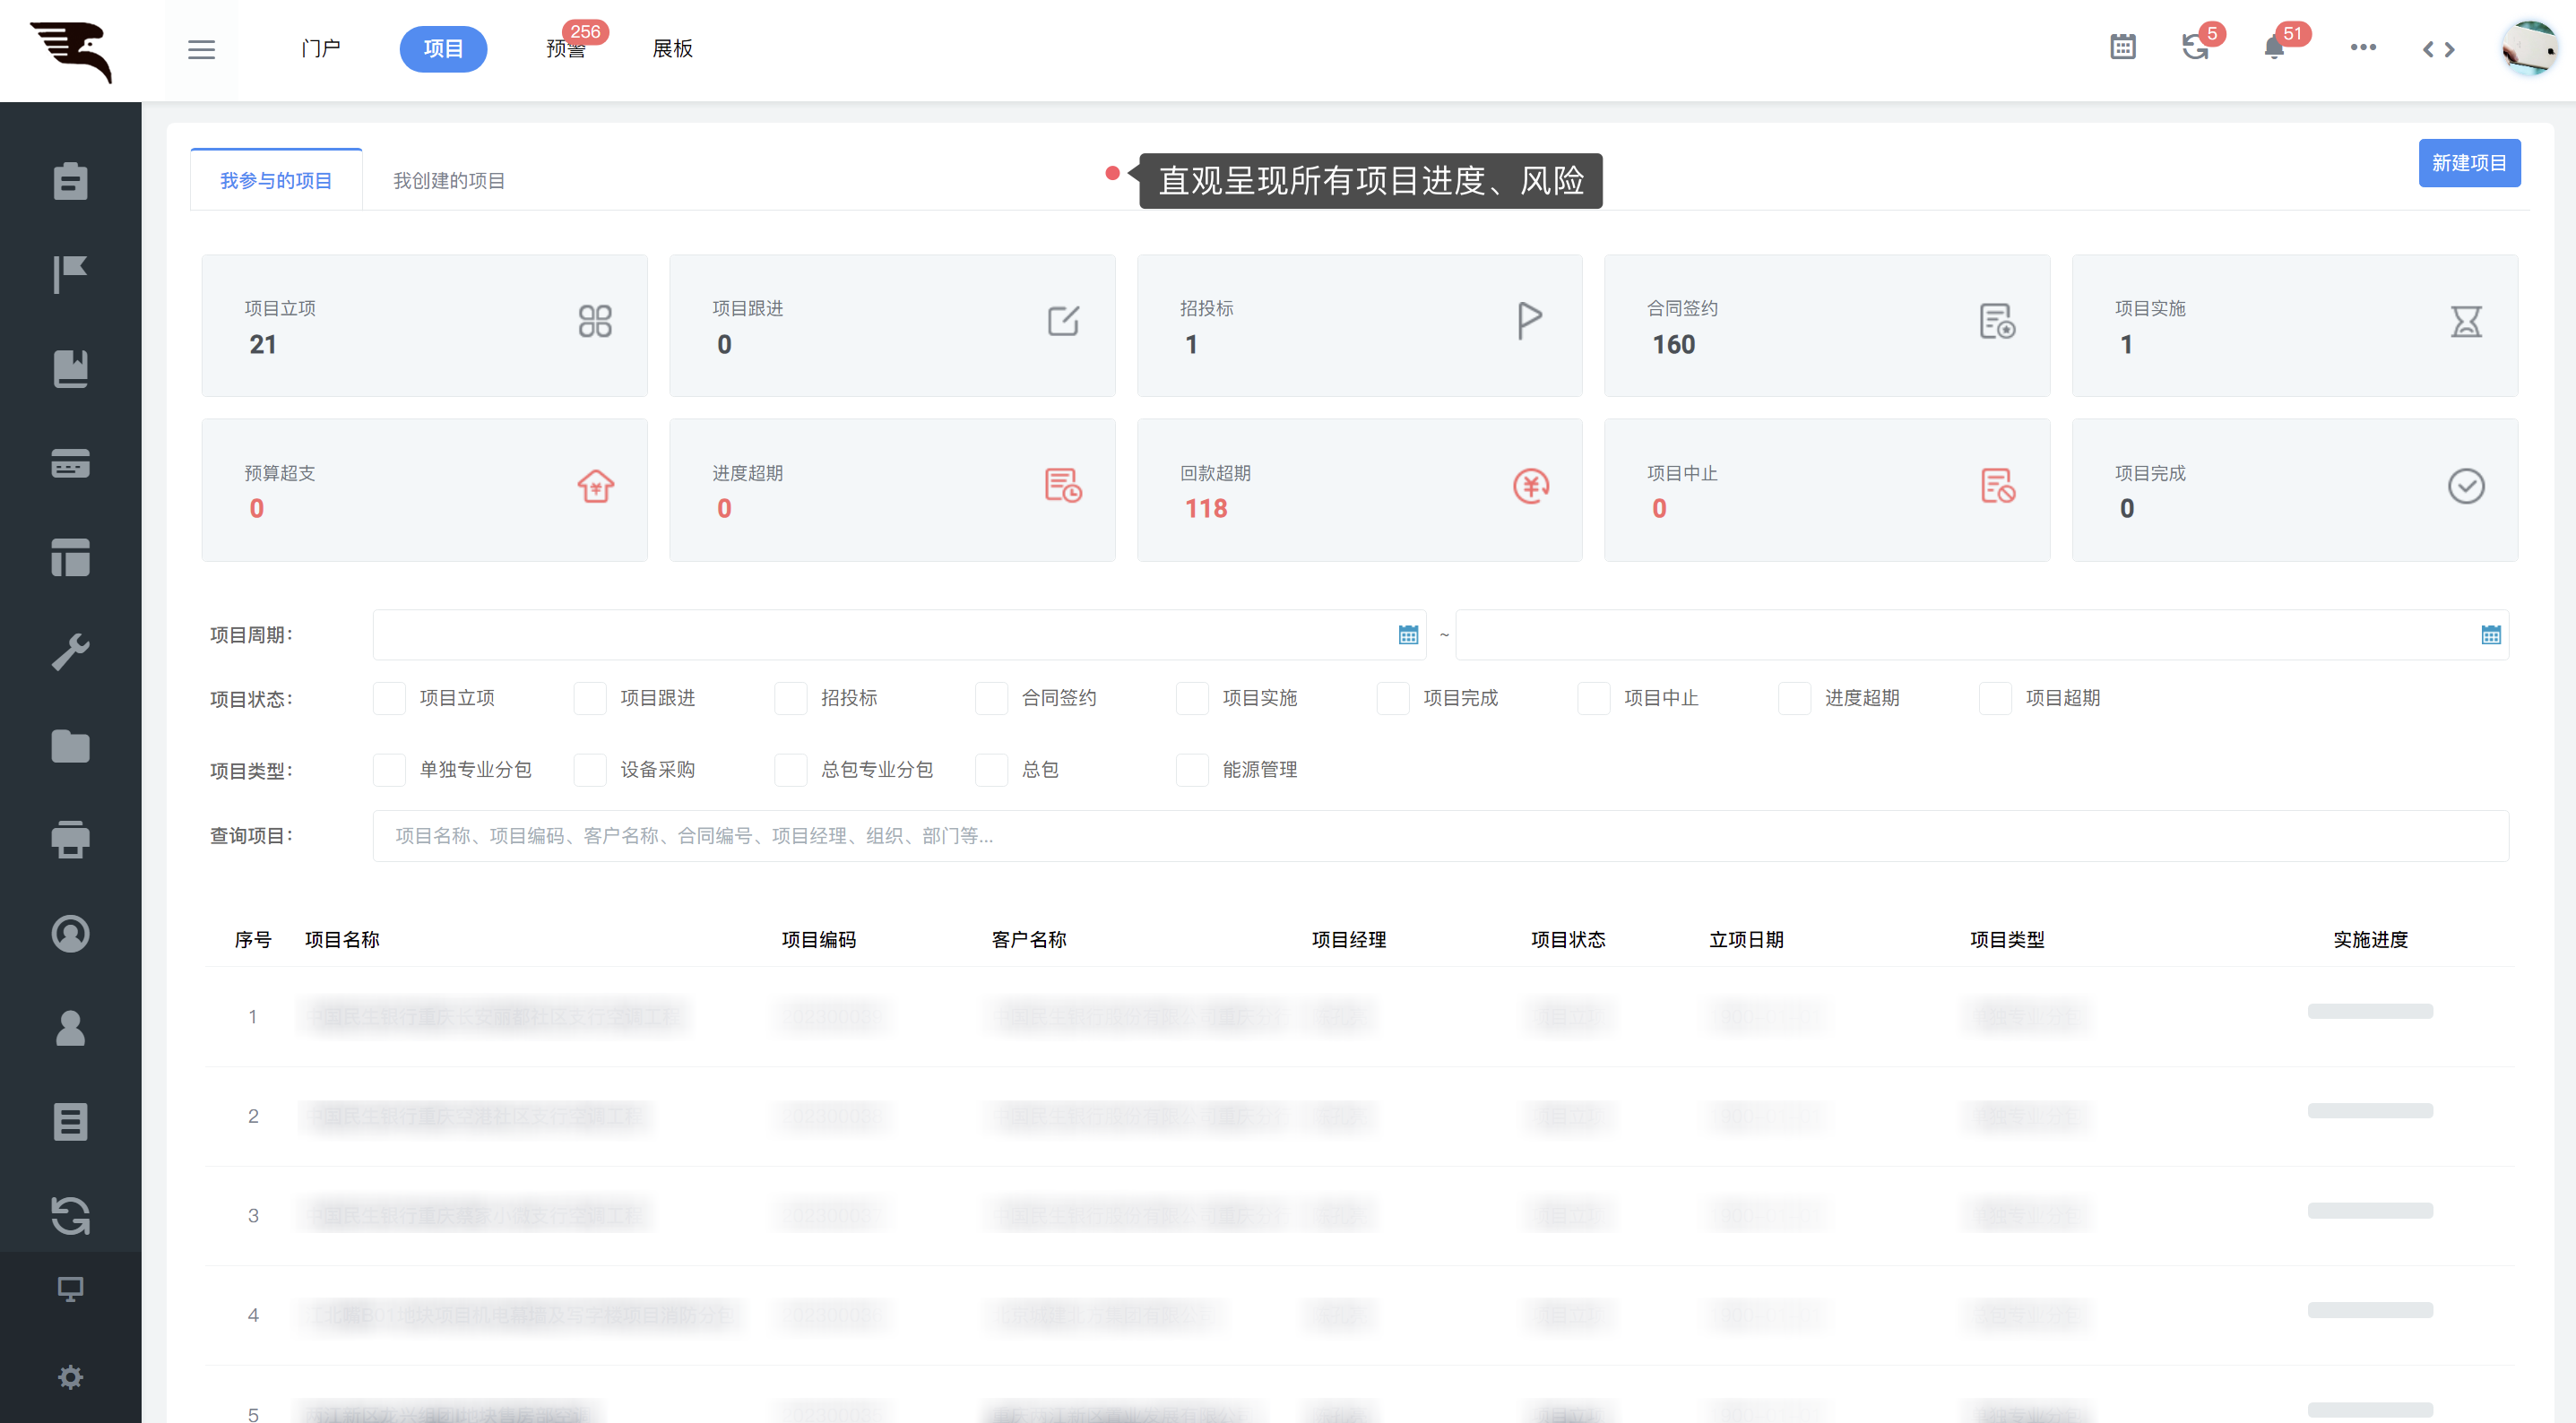Open the end date calendar picker

pyautogui.click(x=2490, y=635)
